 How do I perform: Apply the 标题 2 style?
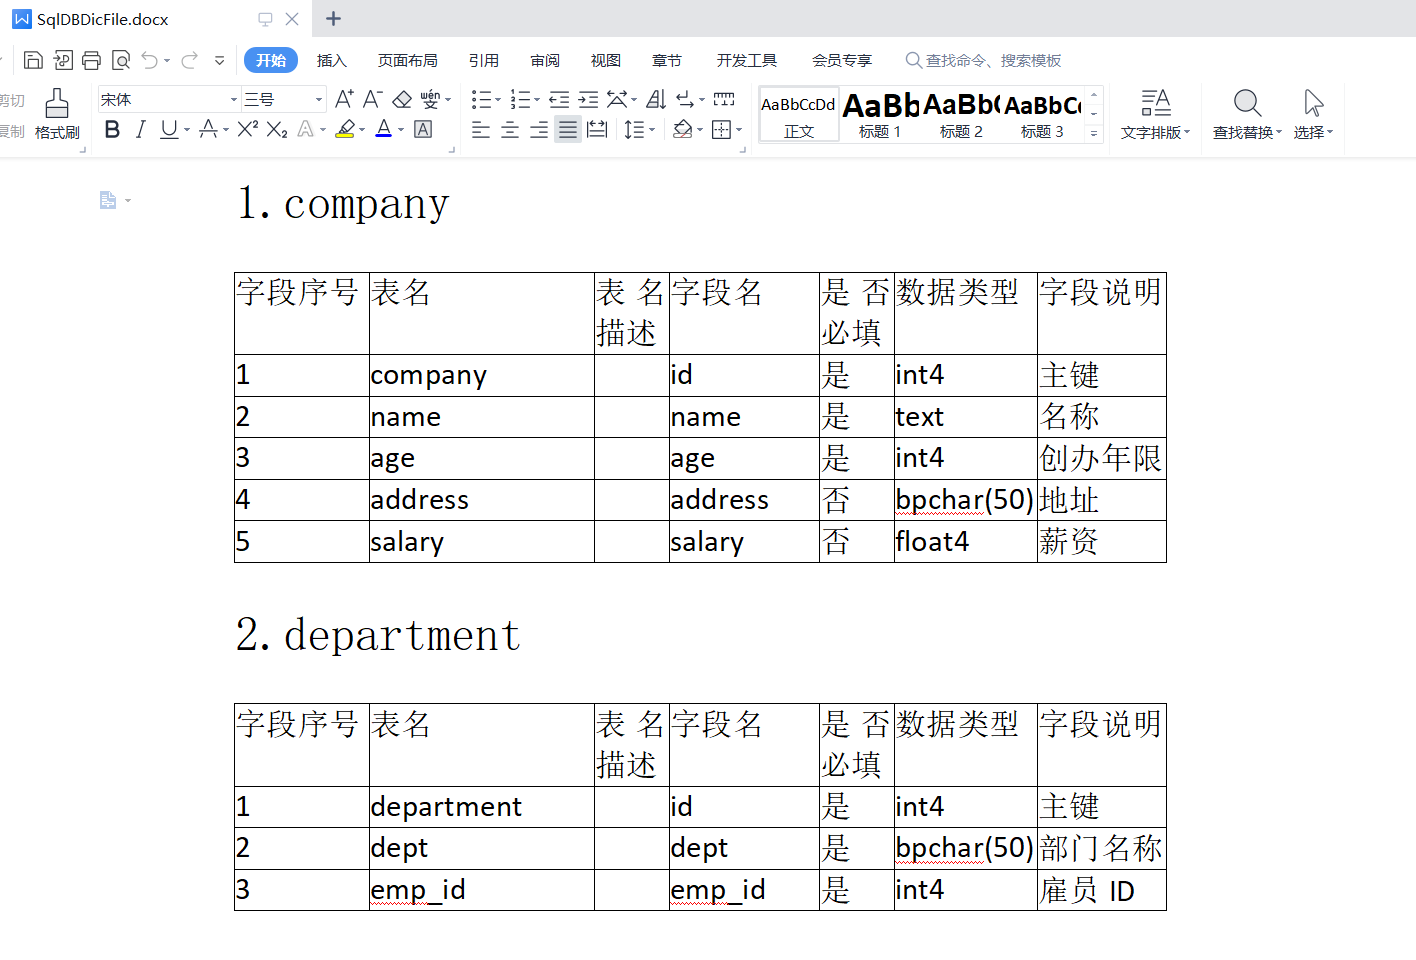pyautogui.click(x=961, y=115)
